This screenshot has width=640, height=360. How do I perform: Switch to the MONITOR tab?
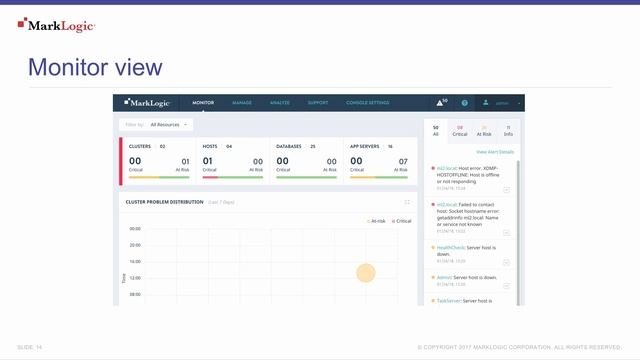coord(203,103)
